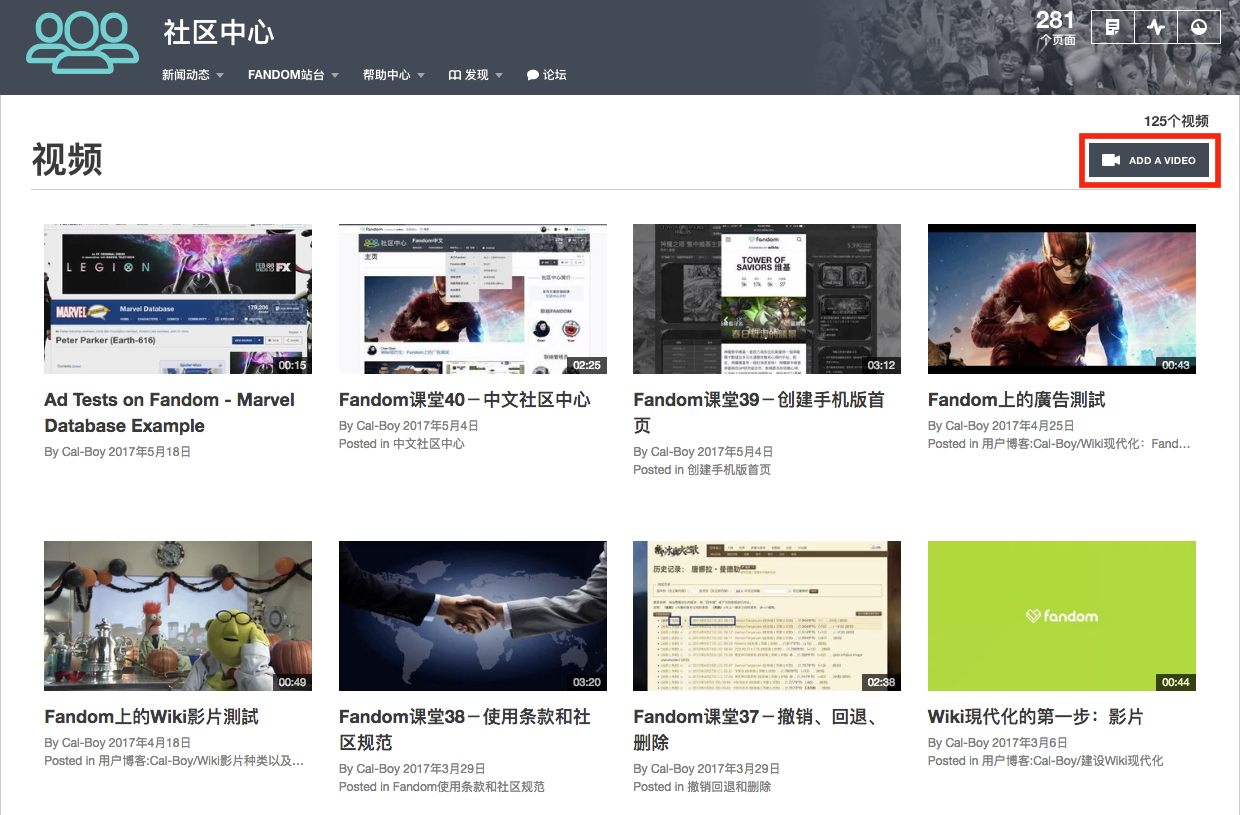Open title Fandom课堂37－撤销、回退、删除
1240x815 pixels.
click(x=757, y=730)
